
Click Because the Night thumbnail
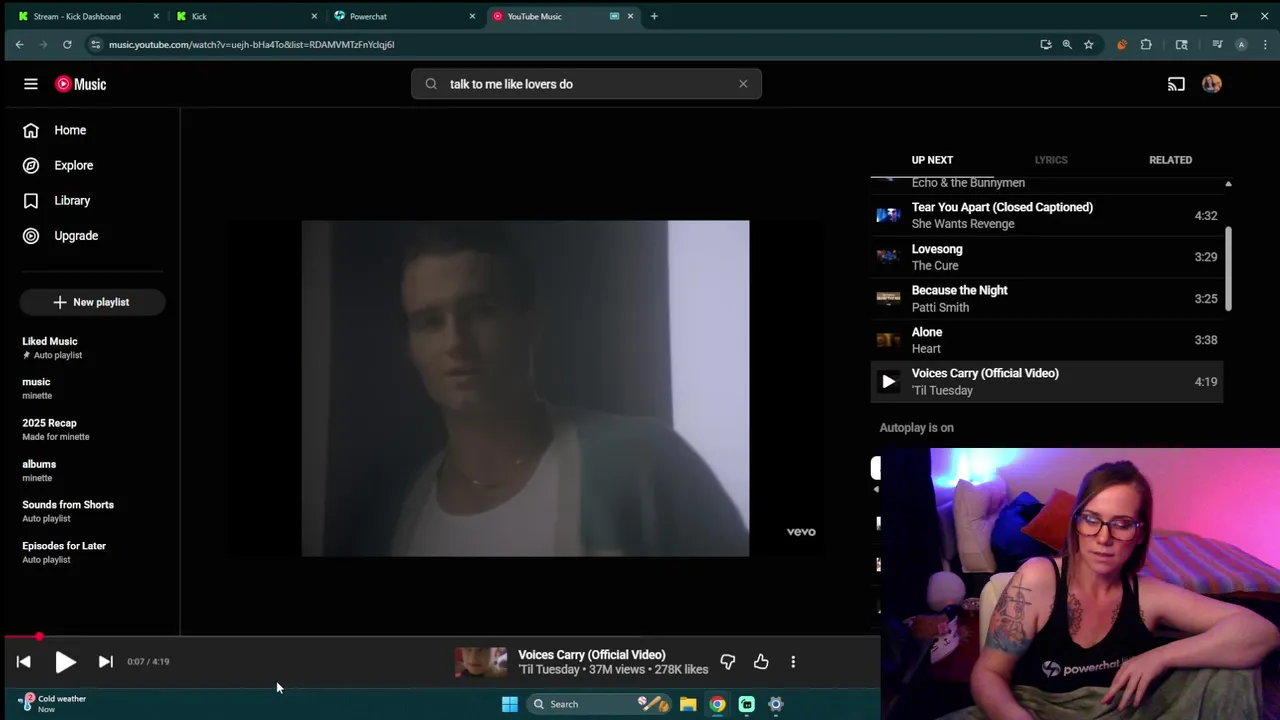click(x=888, y=298)
